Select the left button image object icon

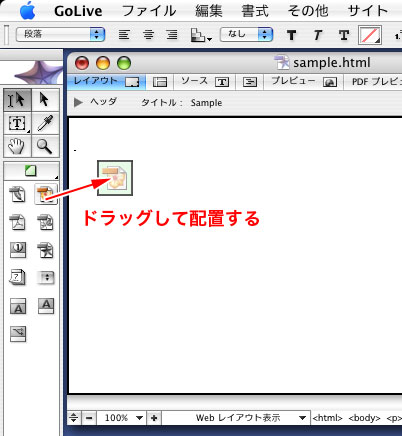coord(18,306)
